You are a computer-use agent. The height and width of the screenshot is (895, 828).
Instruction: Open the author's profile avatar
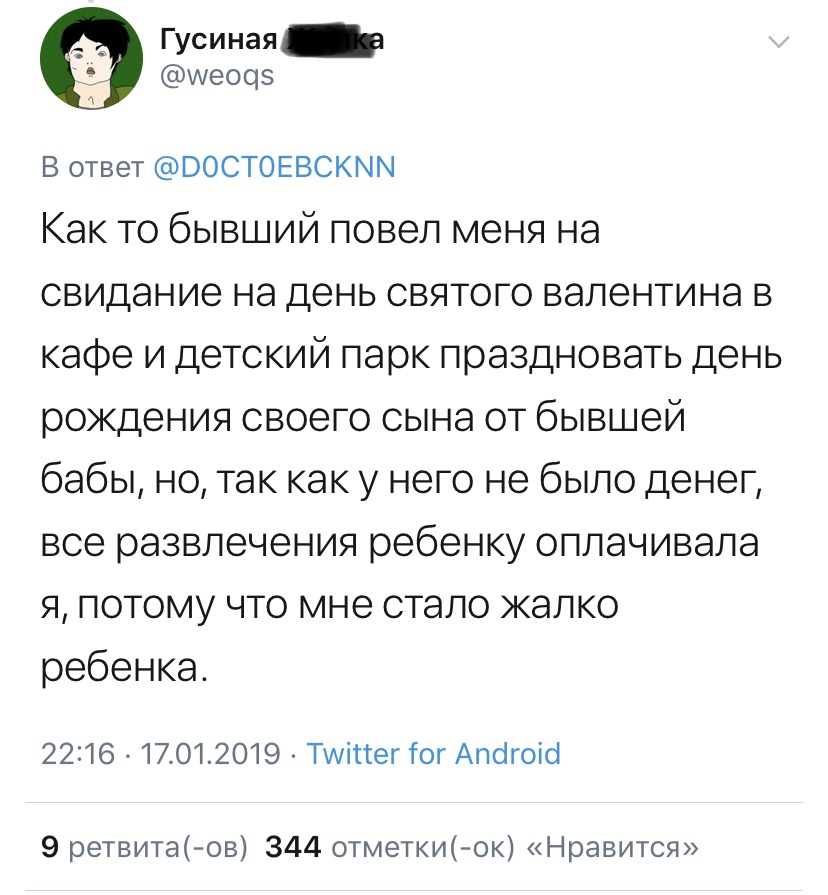pos(91,59)
